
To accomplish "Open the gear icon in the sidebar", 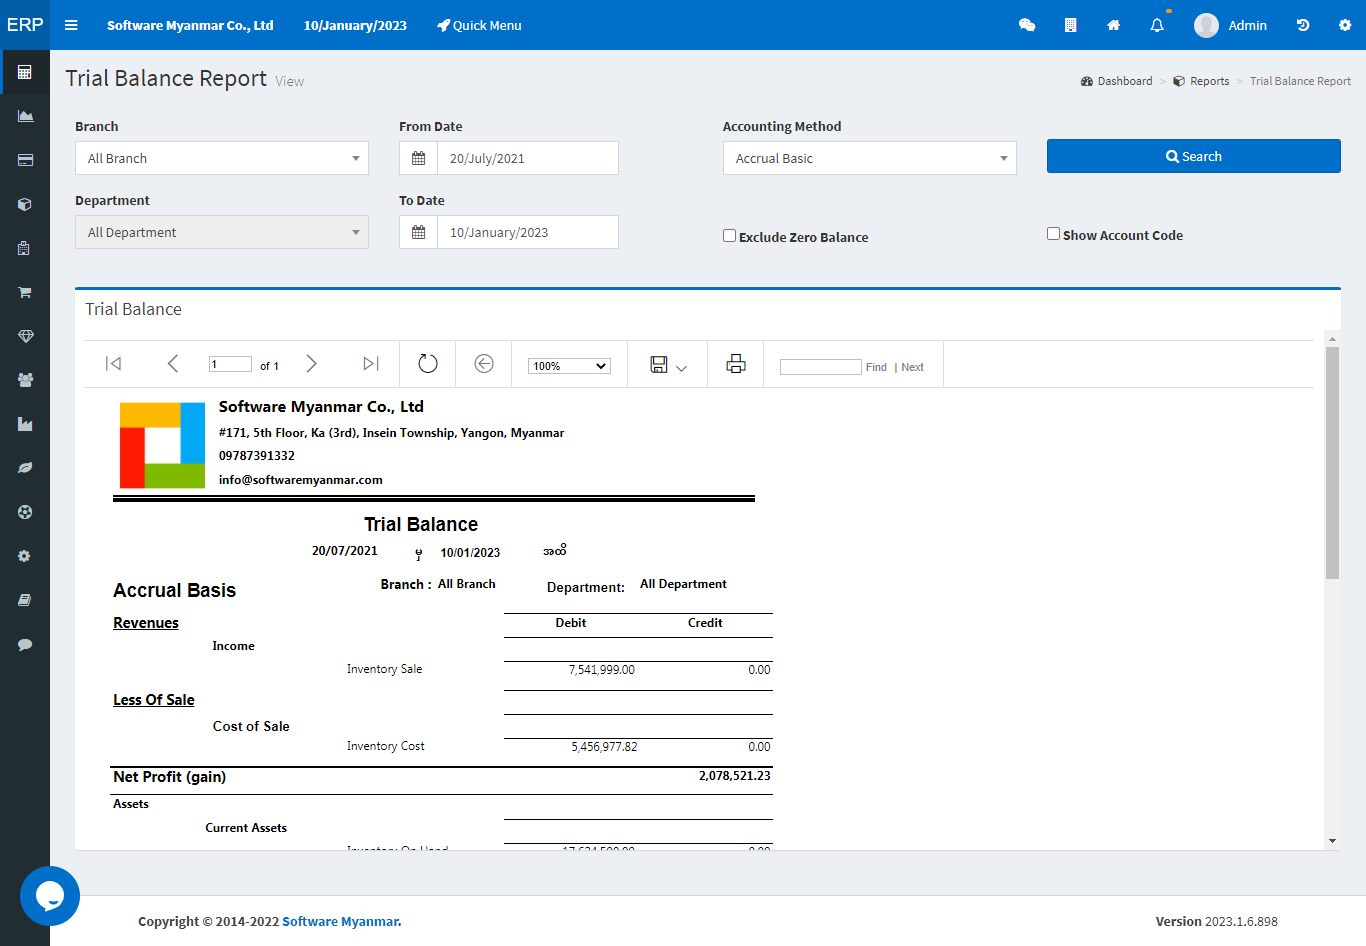I will point(25,556).
